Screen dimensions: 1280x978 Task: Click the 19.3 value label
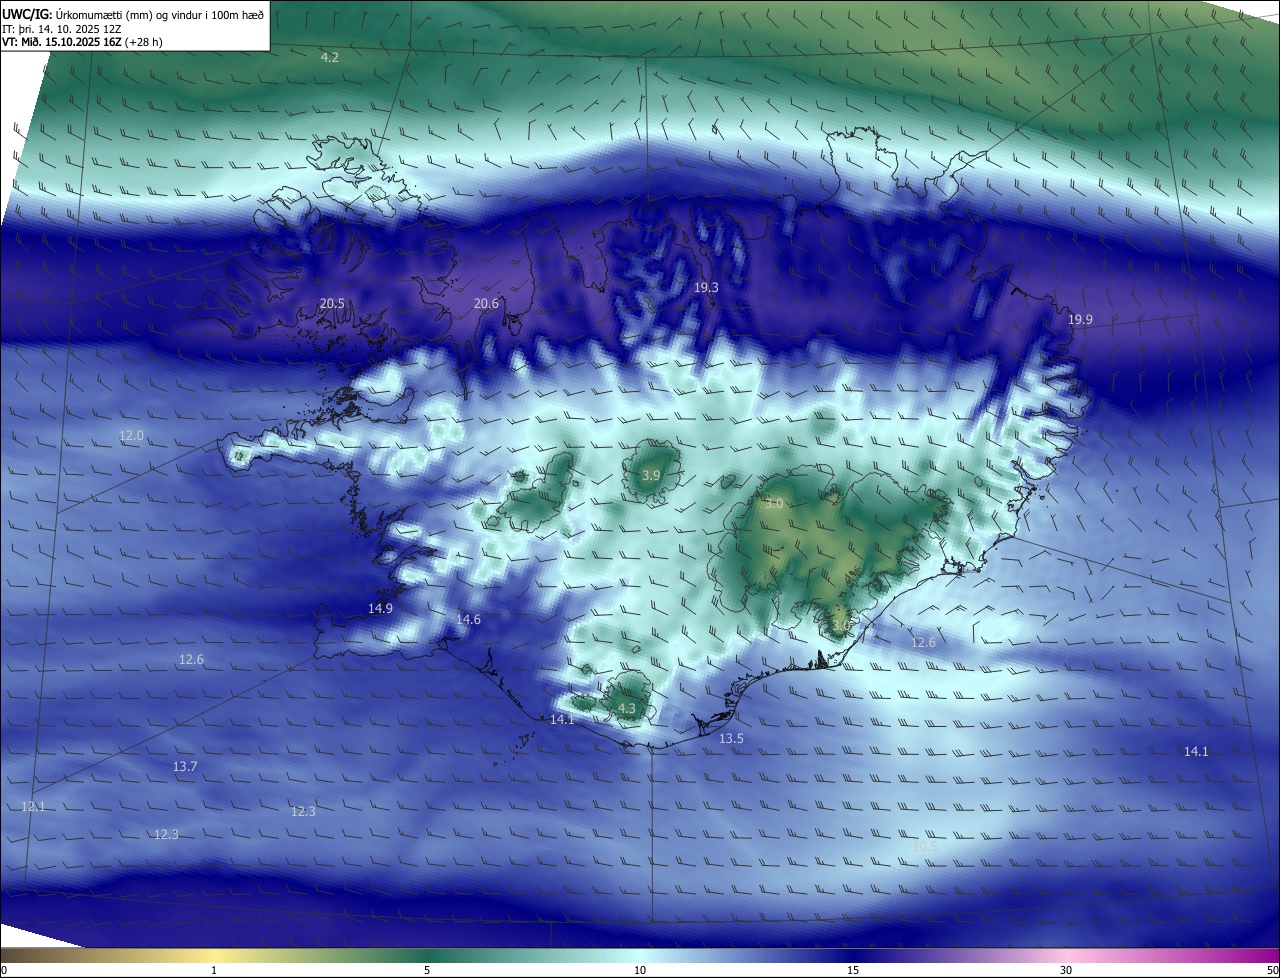tap(706, 287)
